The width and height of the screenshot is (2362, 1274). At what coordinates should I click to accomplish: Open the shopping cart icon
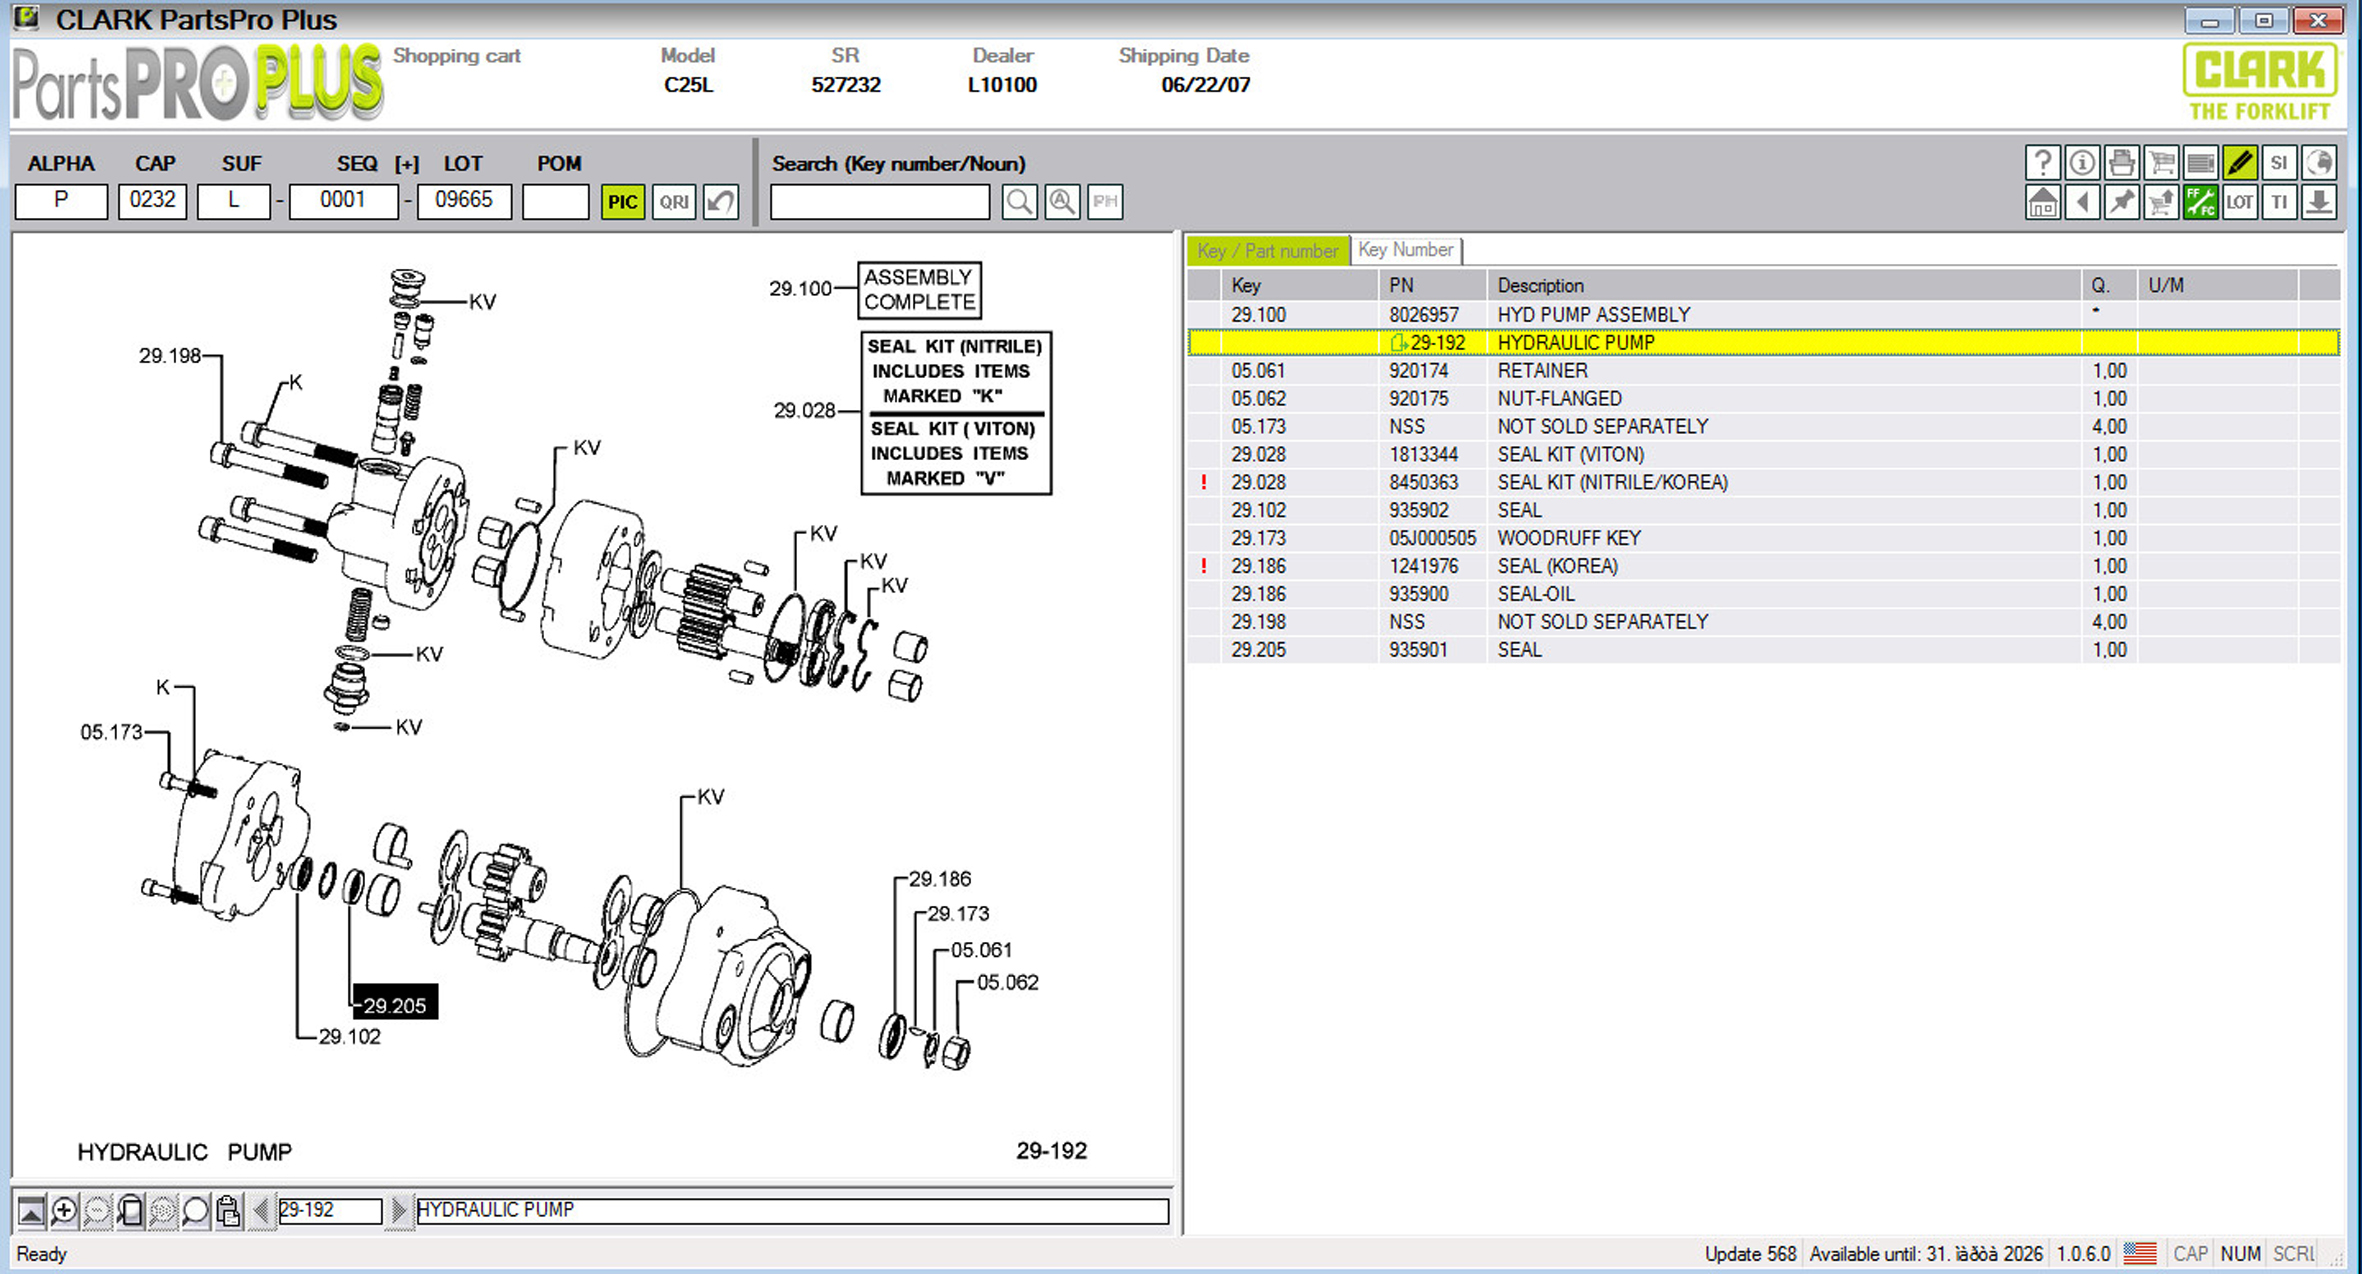coord(2161,162)
